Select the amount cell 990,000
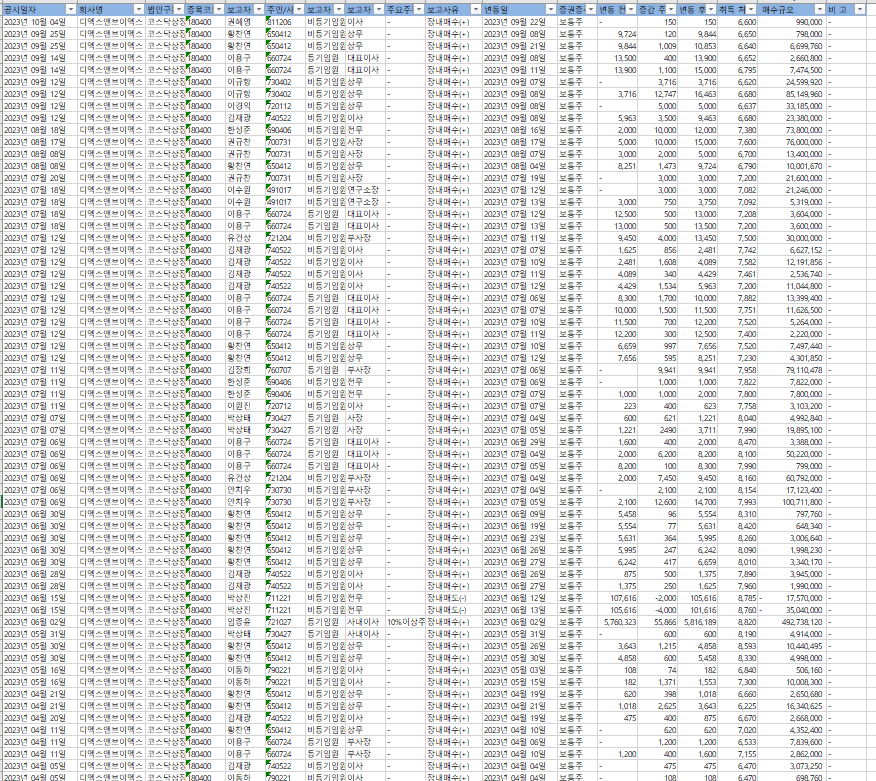The image size is (876, 781). (792, 22)
